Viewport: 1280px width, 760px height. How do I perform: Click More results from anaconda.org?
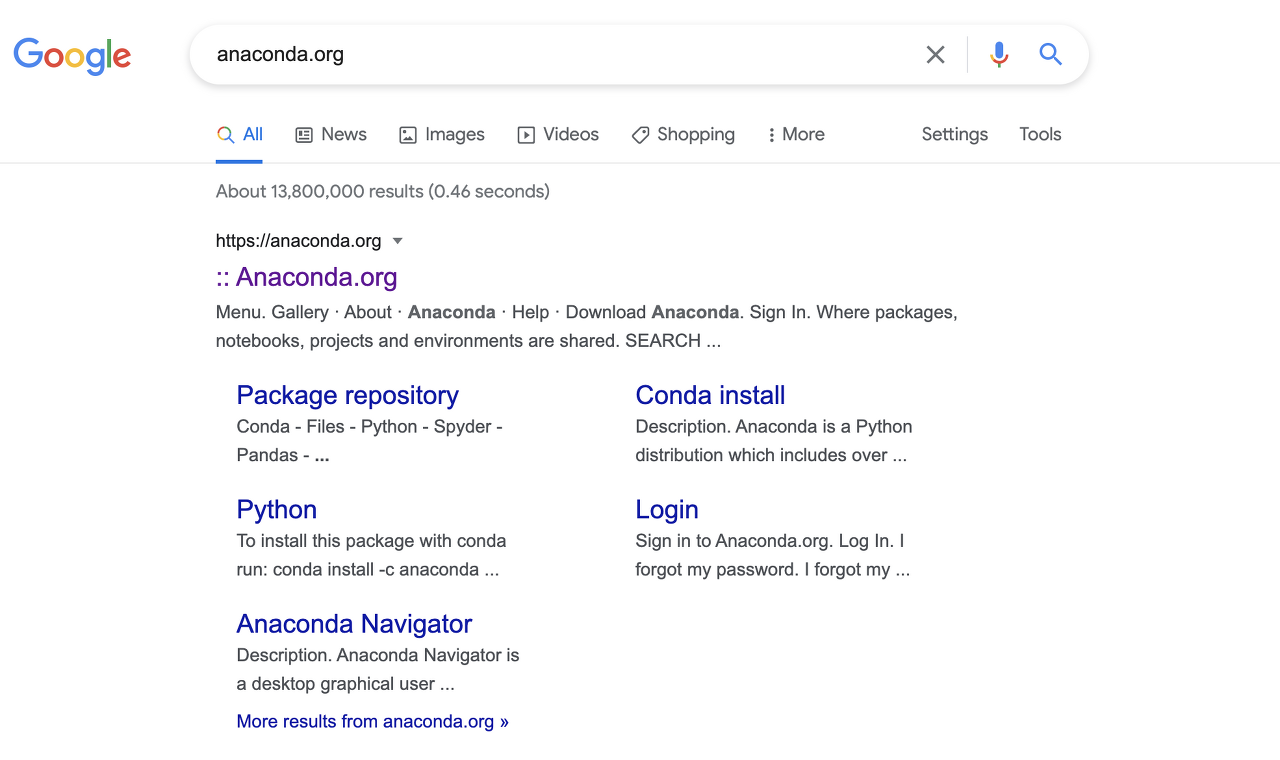tap(373, 721)
